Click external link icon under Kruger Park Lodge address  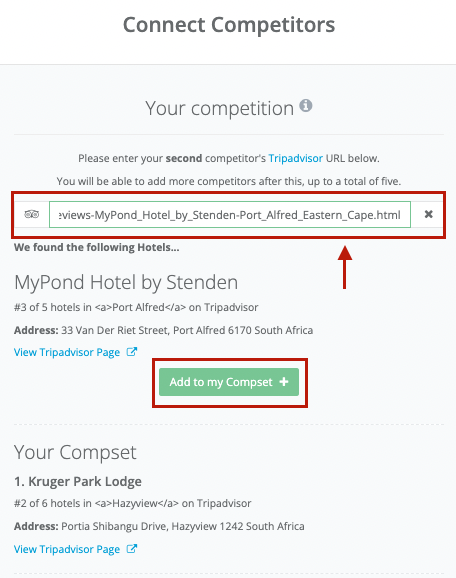click(132, 549)
